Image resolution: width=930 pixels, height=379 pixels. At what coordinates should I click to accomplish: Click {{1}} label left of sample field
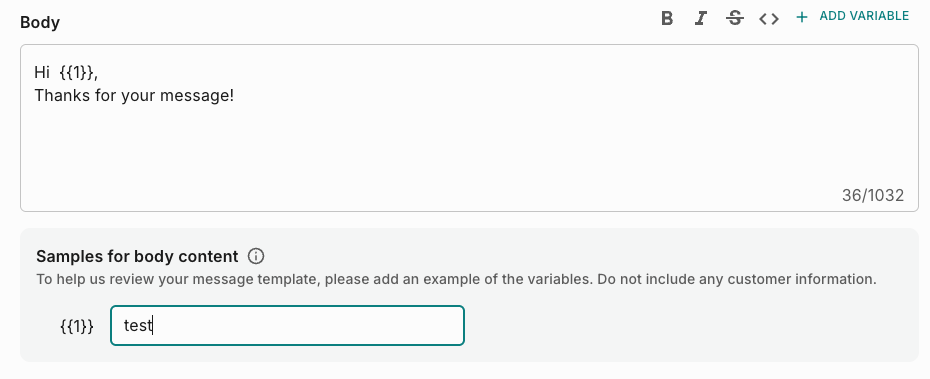point(77,326)
